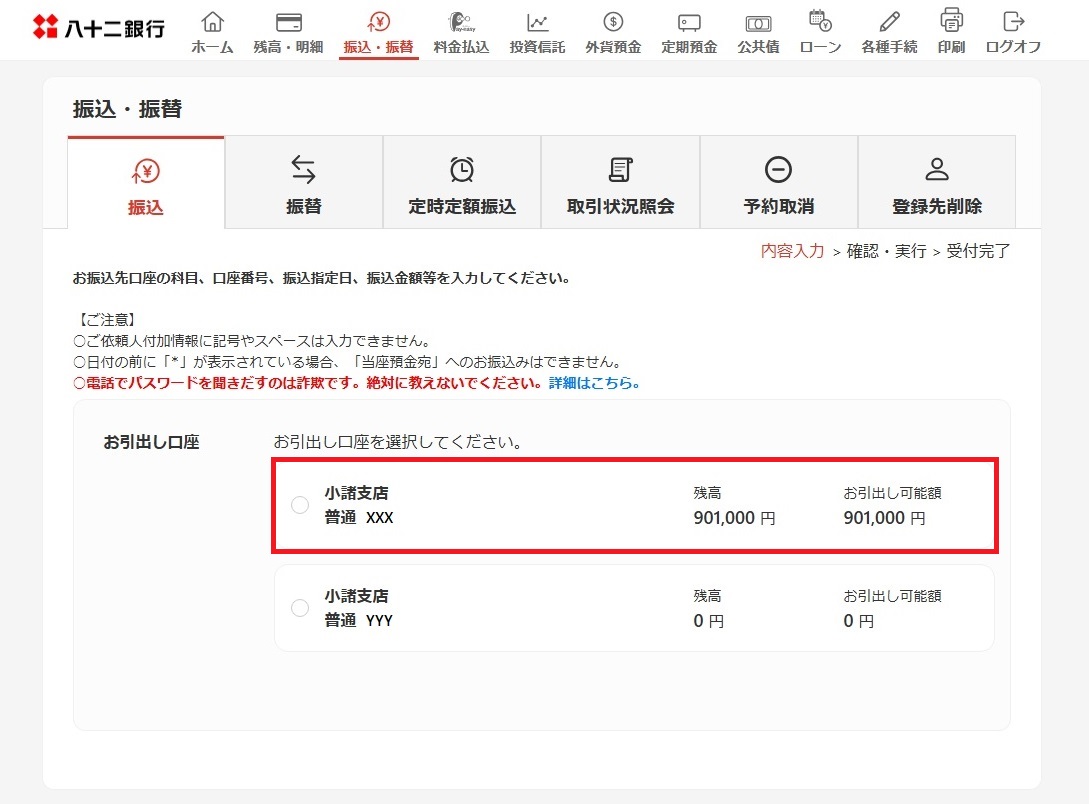Open the 取引状況照会 tab
Screen dimensions: 1089x804
pyautogui.click(x=620, y=183)
